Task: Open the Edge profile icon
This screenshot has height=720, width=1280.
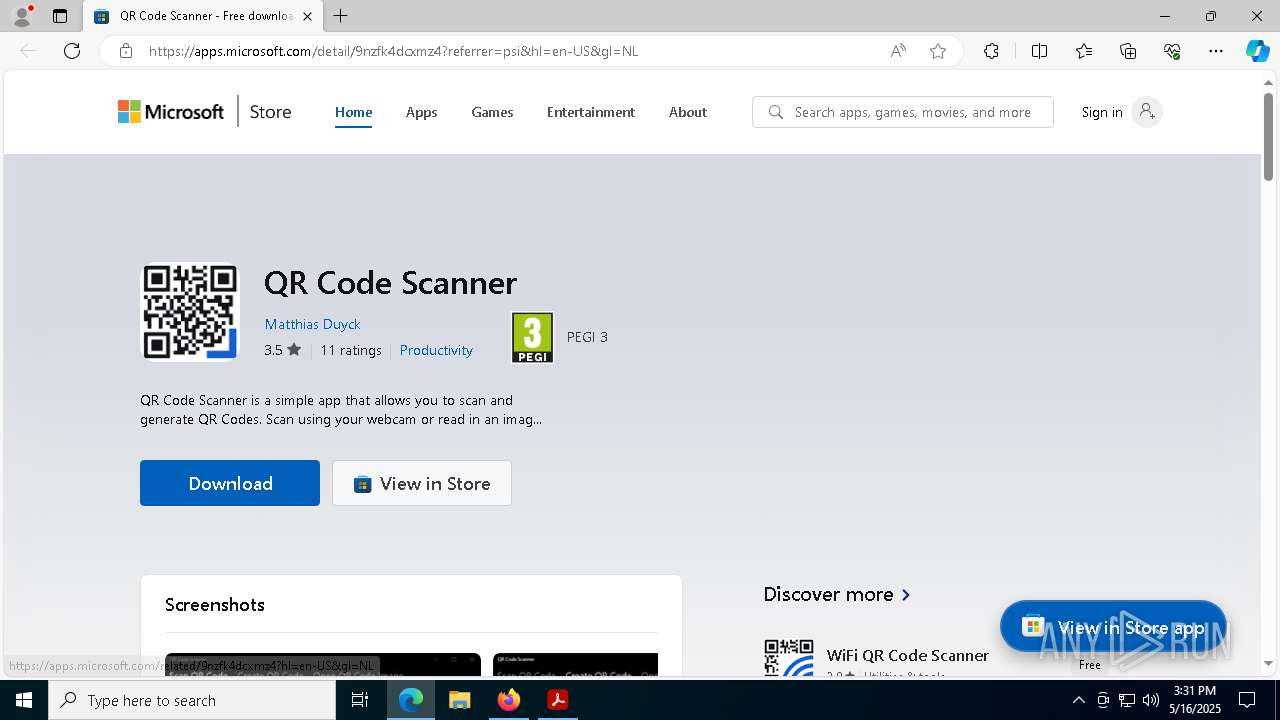Action: pos(22,16)
